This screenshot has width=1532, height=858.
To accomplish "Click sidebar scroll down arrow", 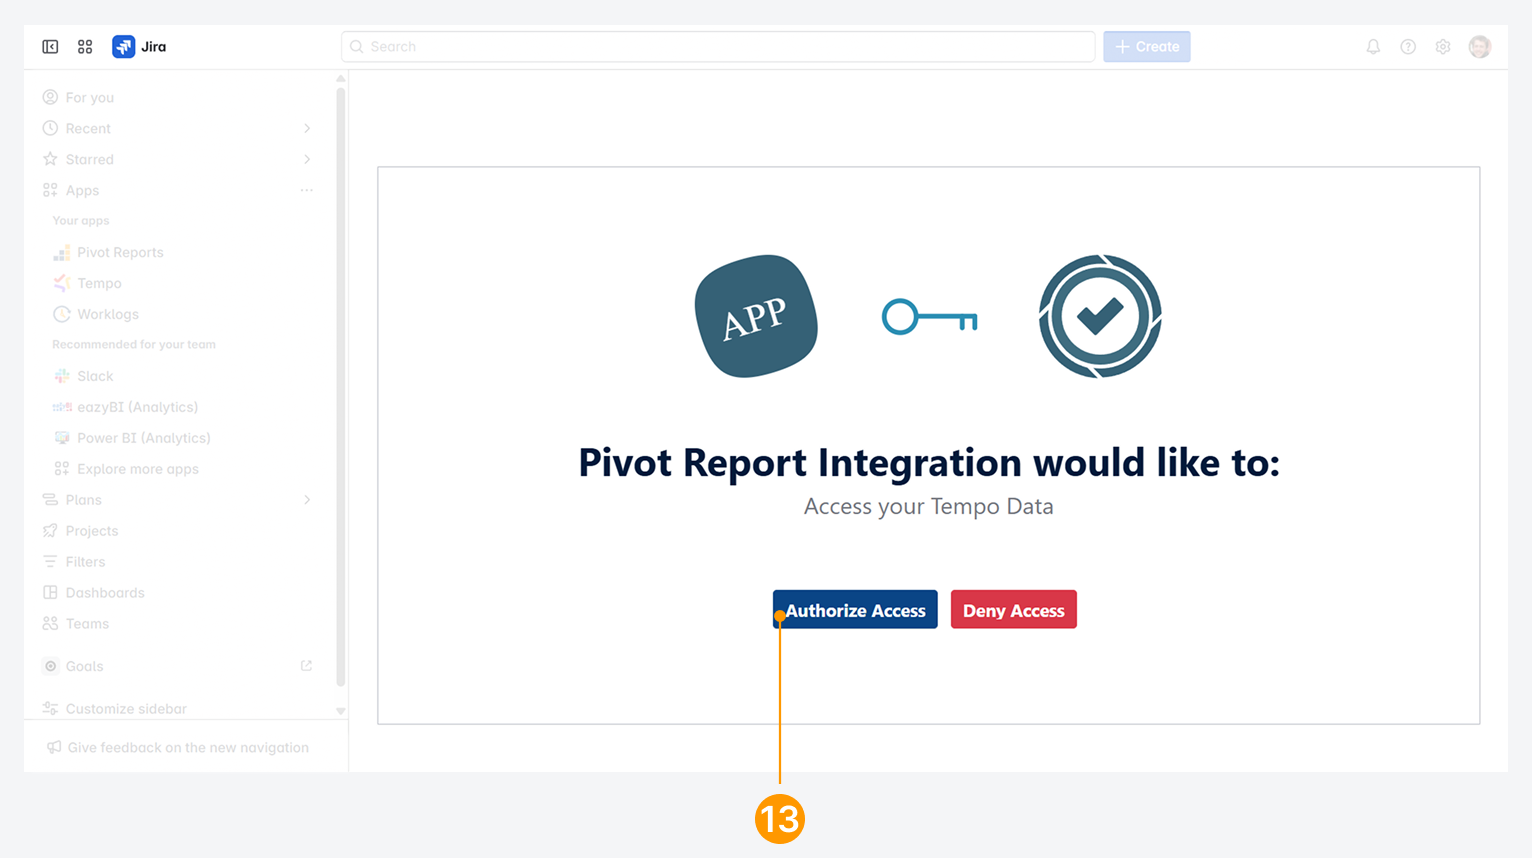I will click(x=341, y=711).
